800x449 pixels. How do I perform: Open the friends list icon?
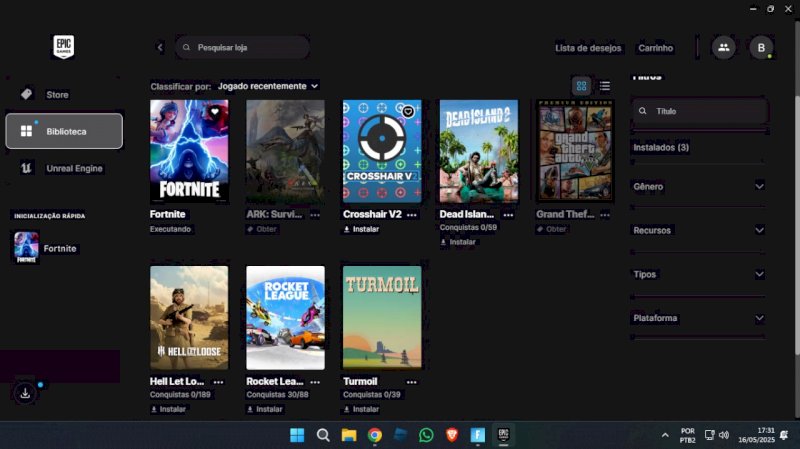click(x=723, y=47)
